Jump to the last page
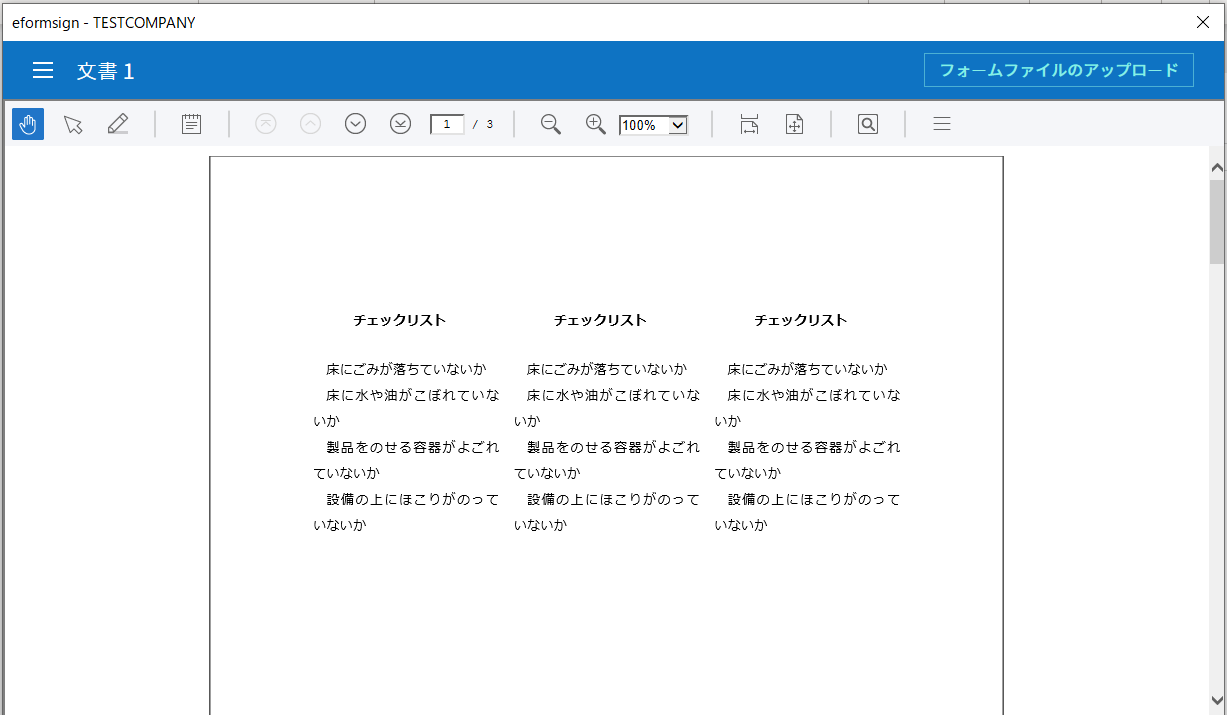Viewport: 1227px width, 715px height. (401, 124)
